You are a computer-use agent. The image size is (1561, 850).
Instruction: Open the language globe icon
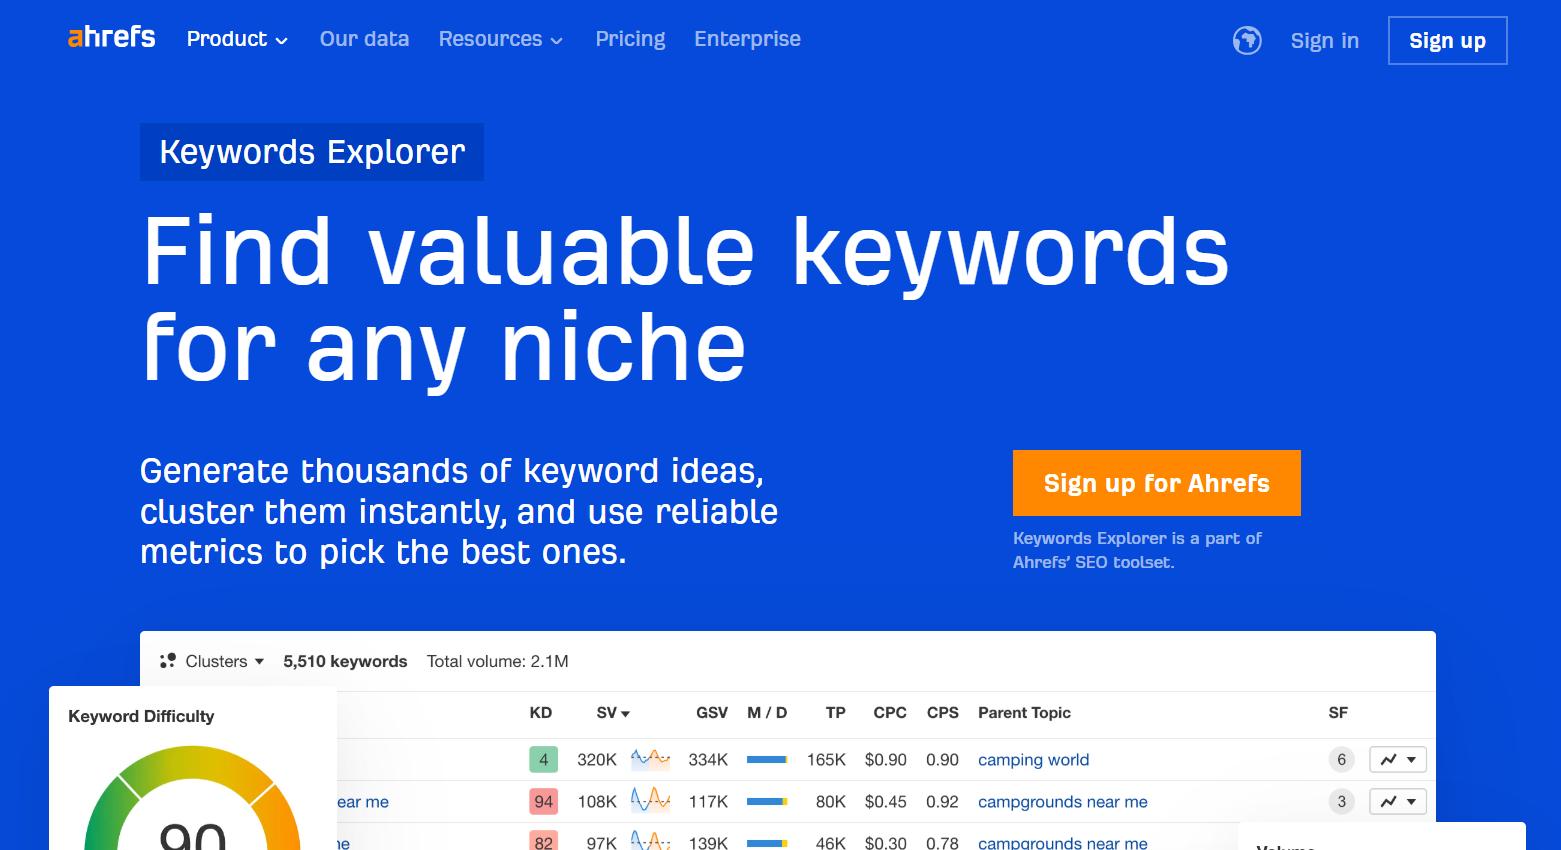[1247, 41]
